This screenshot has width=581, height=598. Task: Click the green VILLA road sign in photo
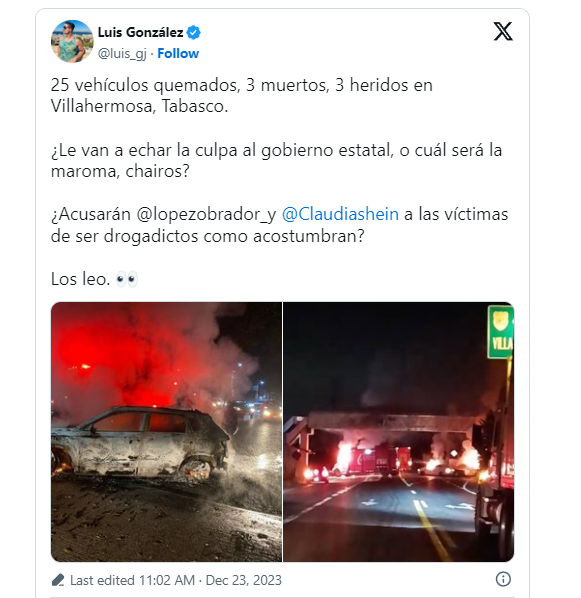pos(501,332)
